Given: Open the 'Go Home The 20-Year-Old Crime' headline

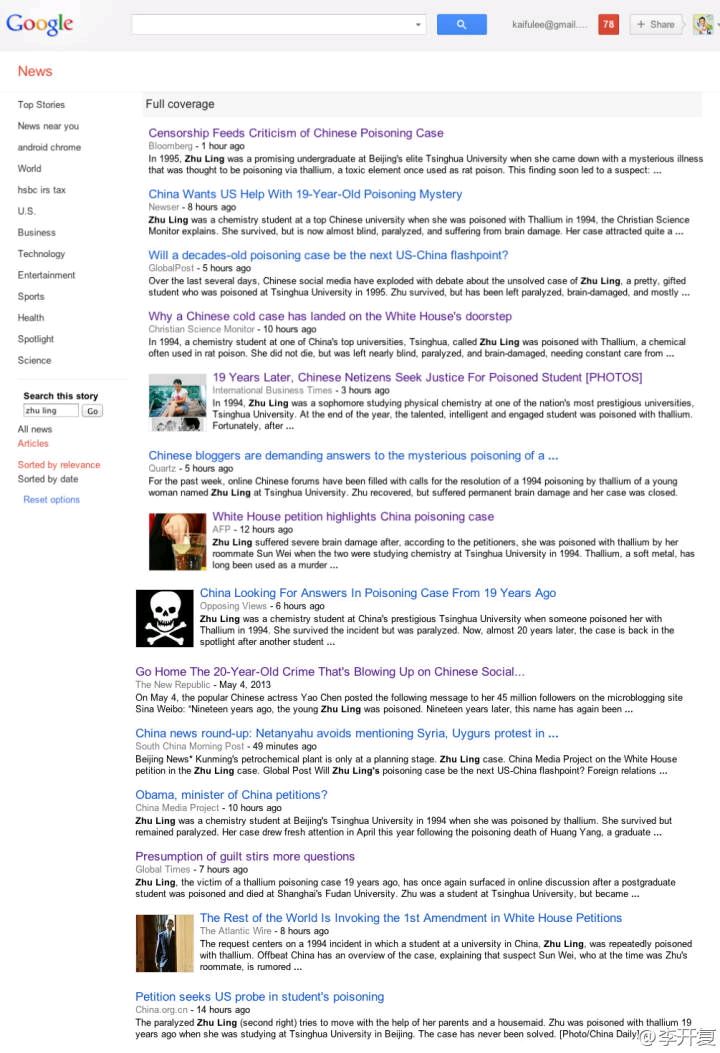Looking at the screenshot, I should [x=330, y=672].
